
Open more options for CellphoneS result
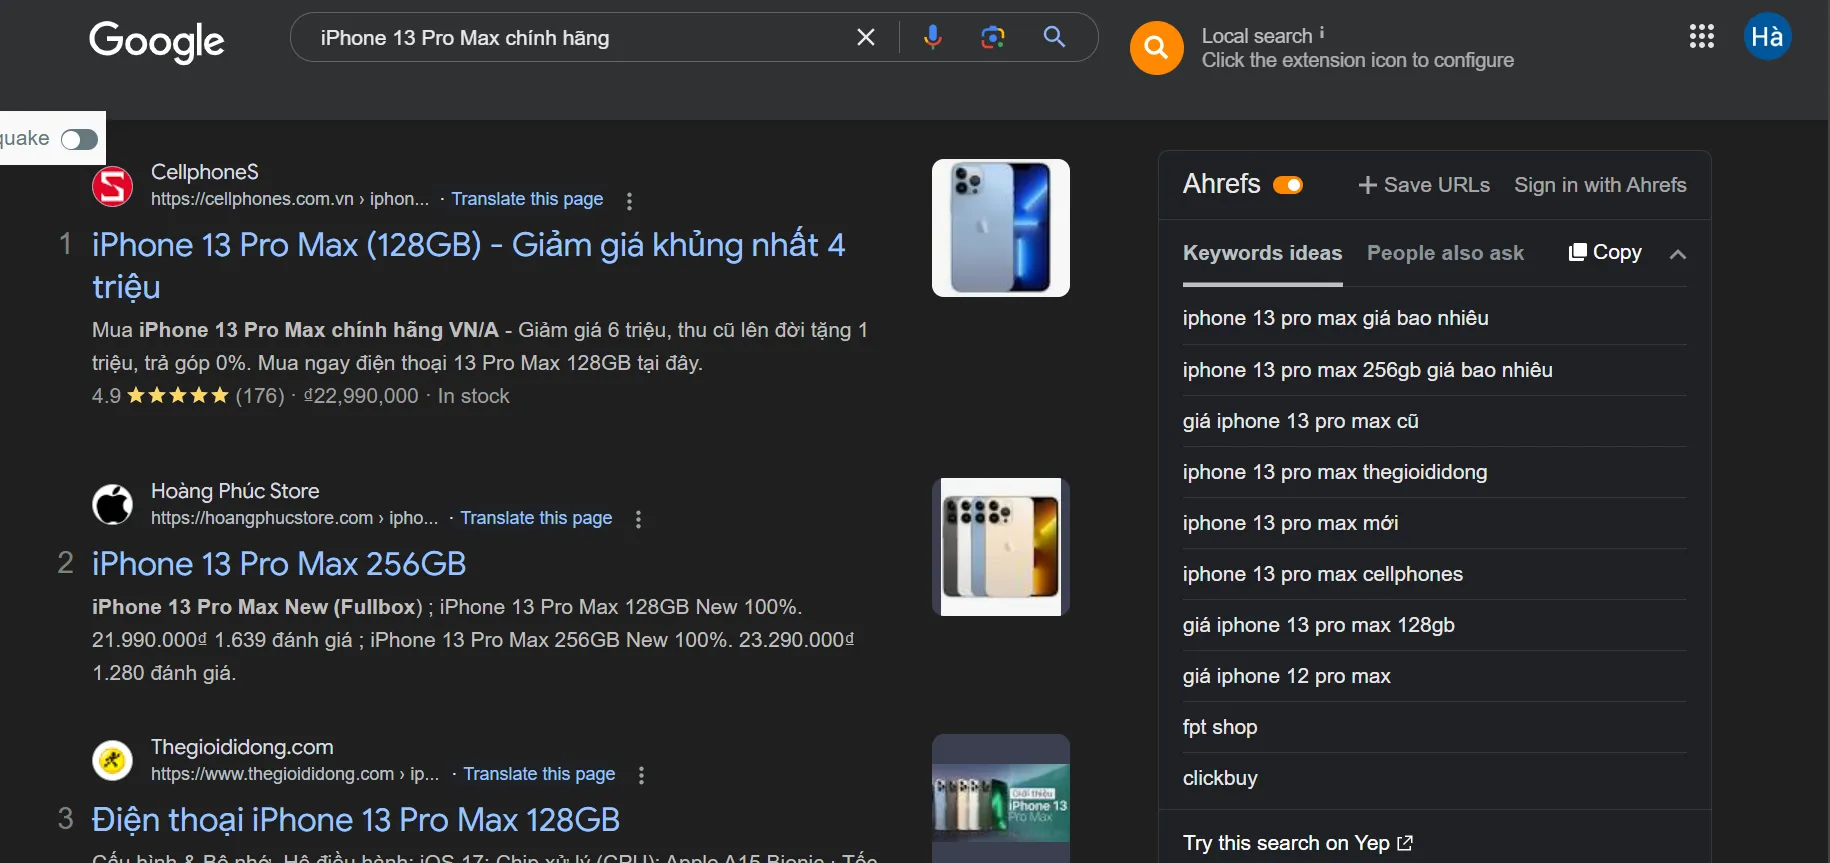tap(629, 201)
